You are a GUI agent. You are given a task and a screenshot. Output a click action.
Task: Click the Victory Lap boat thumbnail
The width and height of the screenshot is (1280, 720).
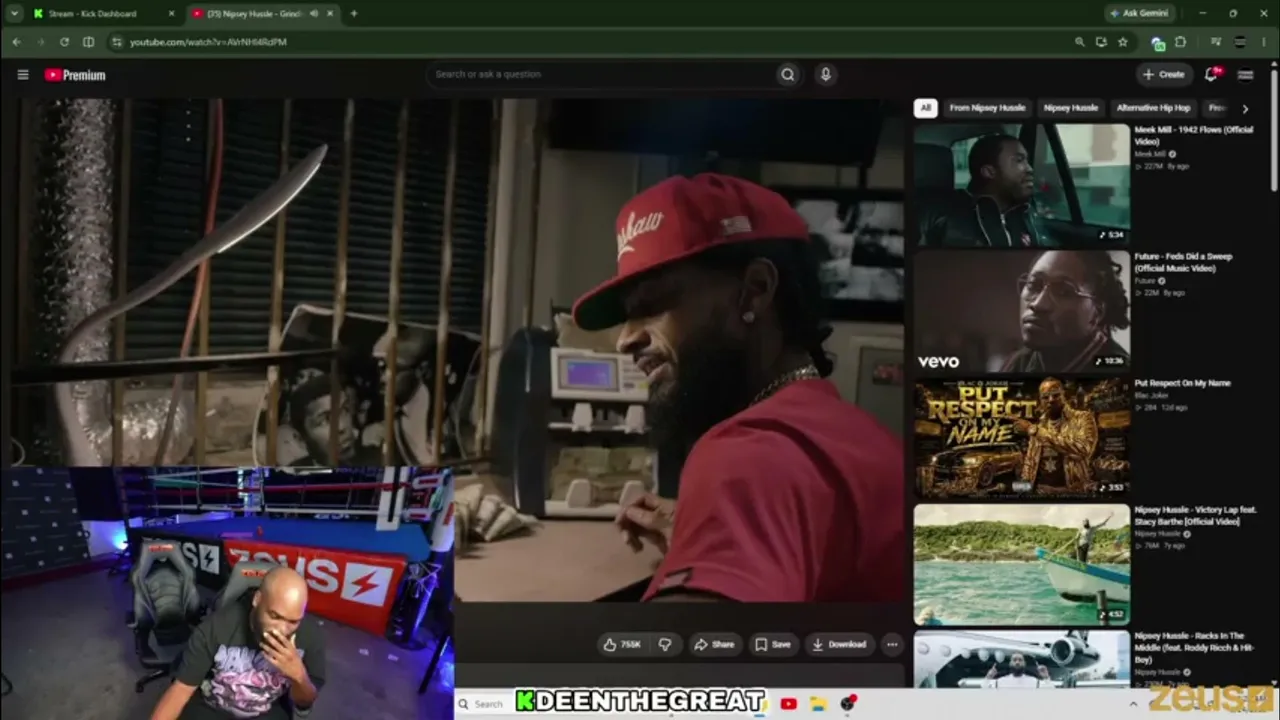[x=1021, y=564]
